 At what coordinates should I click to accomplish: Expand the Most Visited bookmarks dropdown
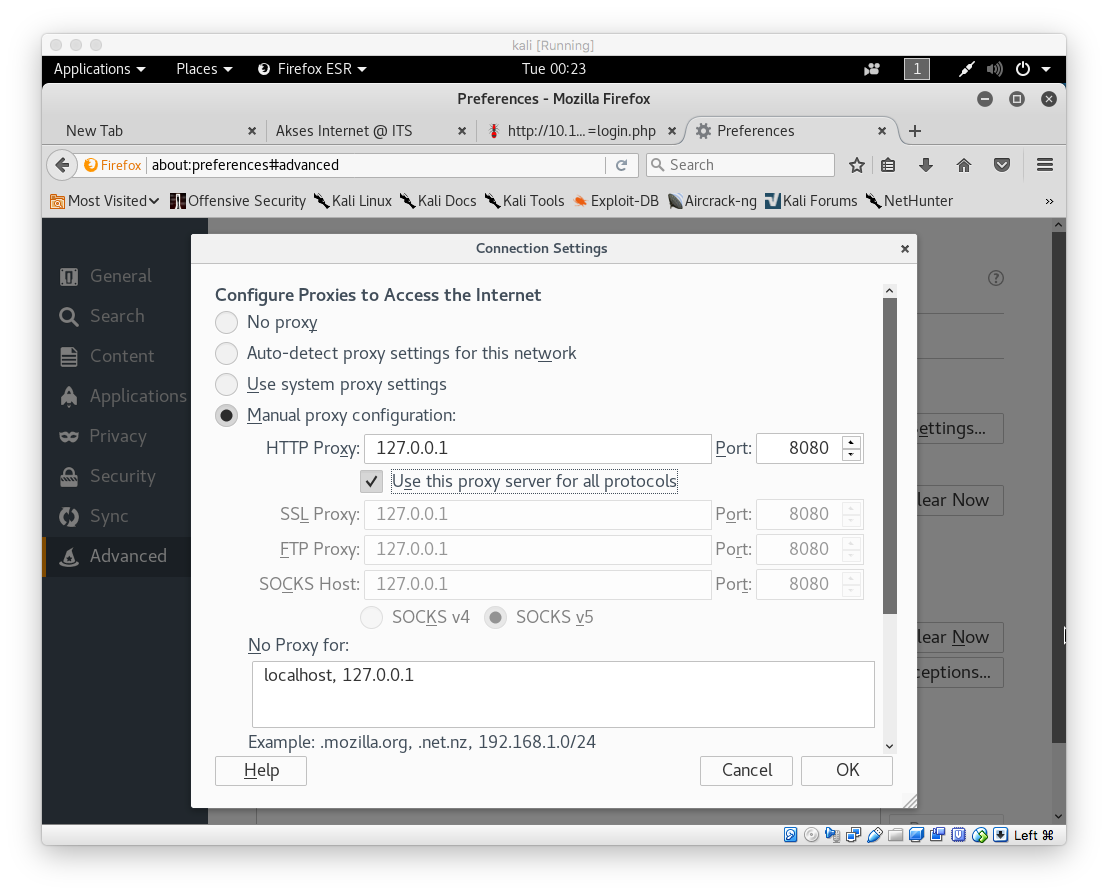coord(105,201)
